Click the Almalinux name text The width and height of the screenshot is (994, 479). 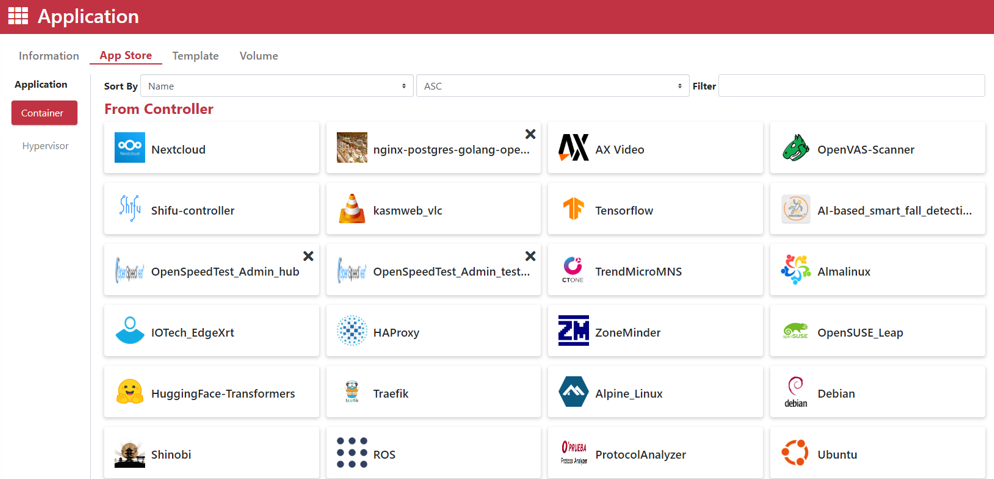[x=844, y=272]
